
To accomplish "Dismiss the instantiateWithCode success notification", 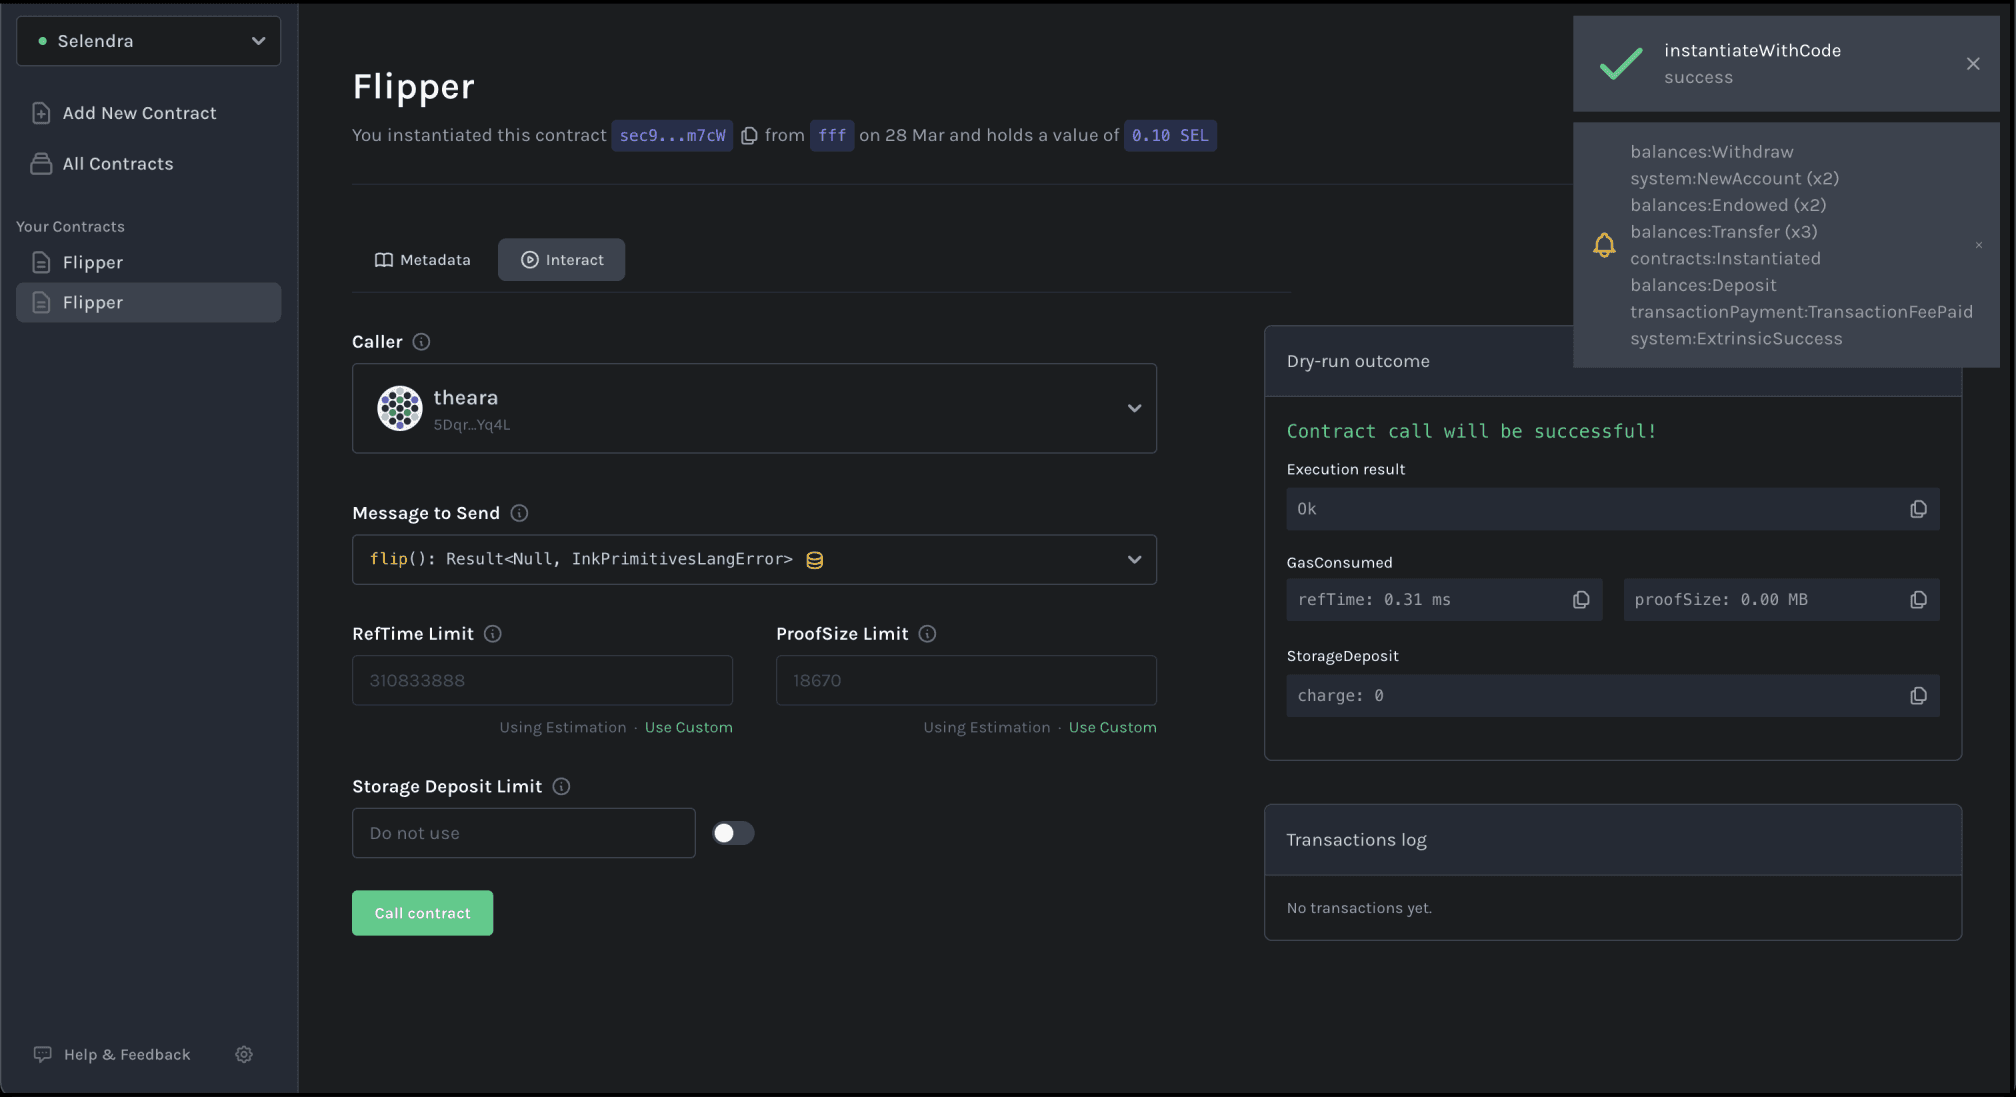I will 1972,64.
